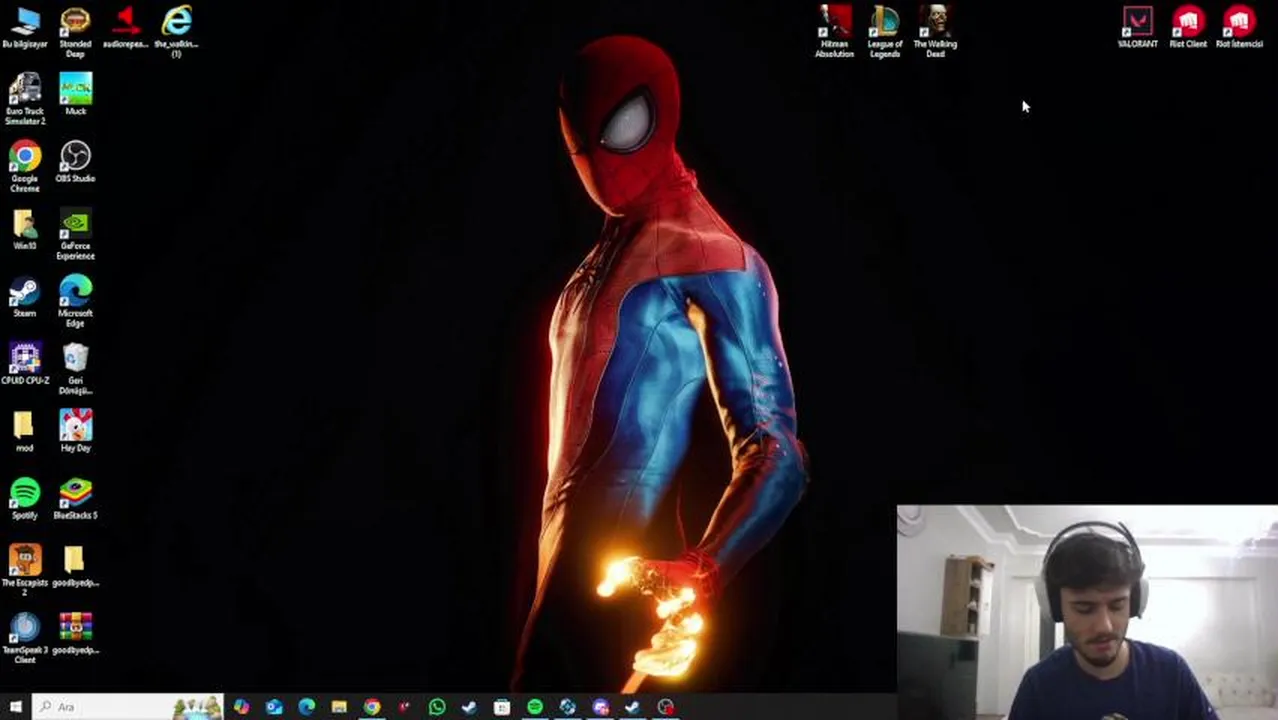This screenshot has width=1278, height=720.
Task: Open Google Chrome desktop shortcut
Action: point(25,166)
